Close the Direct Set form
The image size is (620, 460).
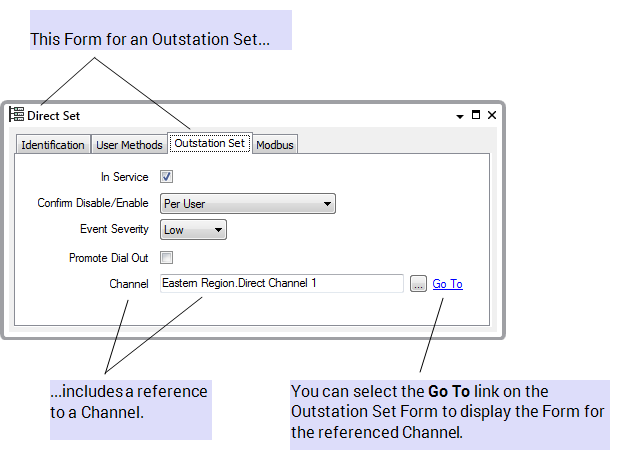pyautogui.click(x=492, y=115)
